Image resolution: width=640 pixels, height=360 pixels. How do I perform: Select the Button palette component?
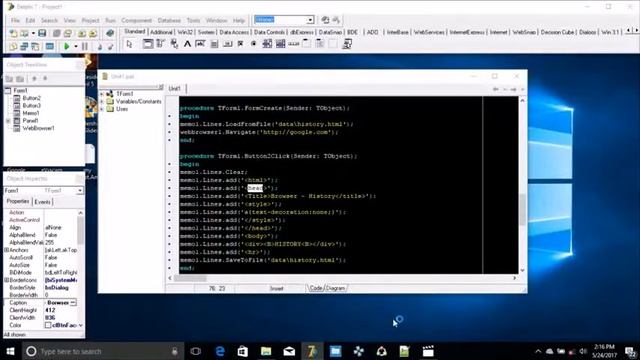tap(227, 44)
